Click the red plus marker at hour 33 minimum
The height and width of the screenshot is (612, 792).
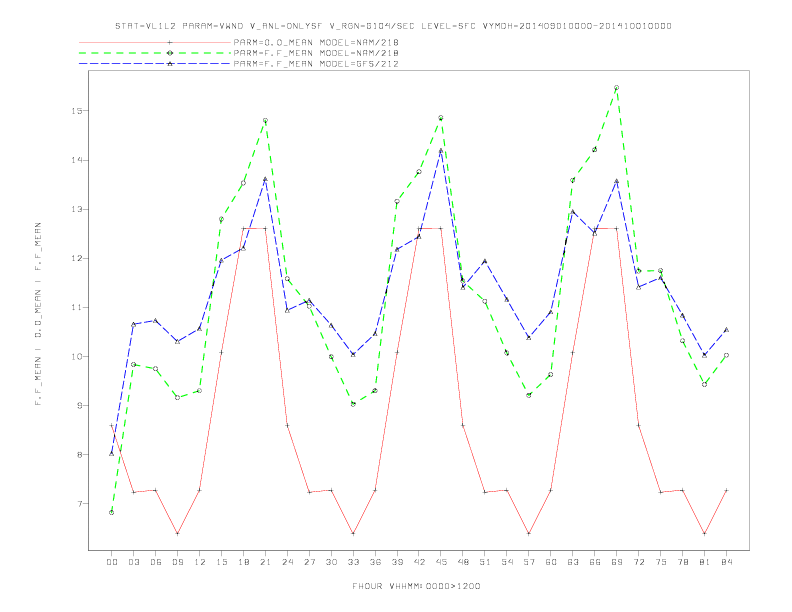(353, 533)
